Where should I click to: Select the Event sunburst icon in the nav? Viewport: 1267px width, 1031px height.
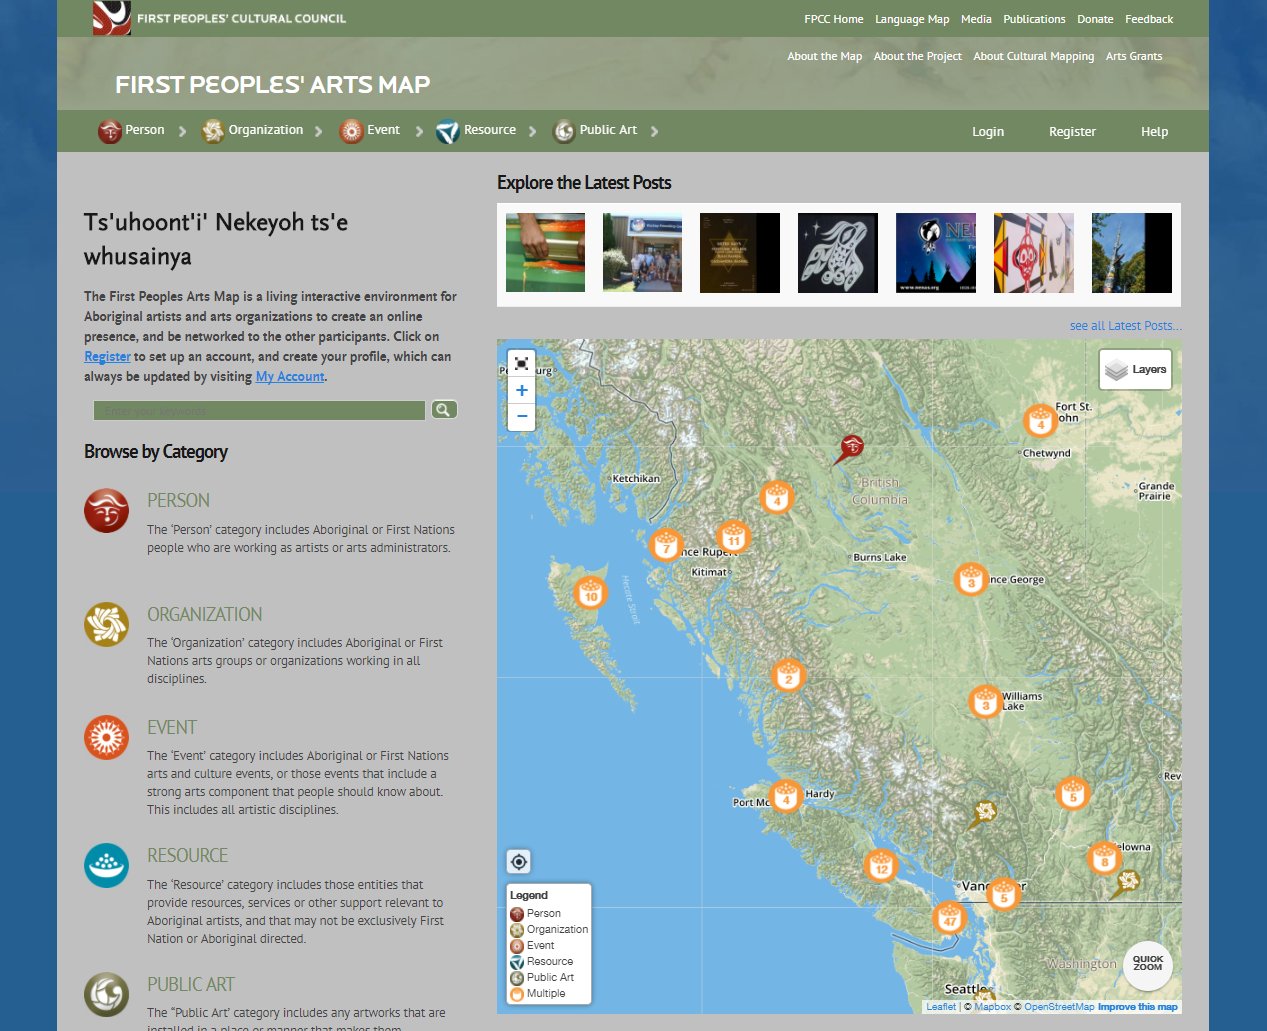351,130
